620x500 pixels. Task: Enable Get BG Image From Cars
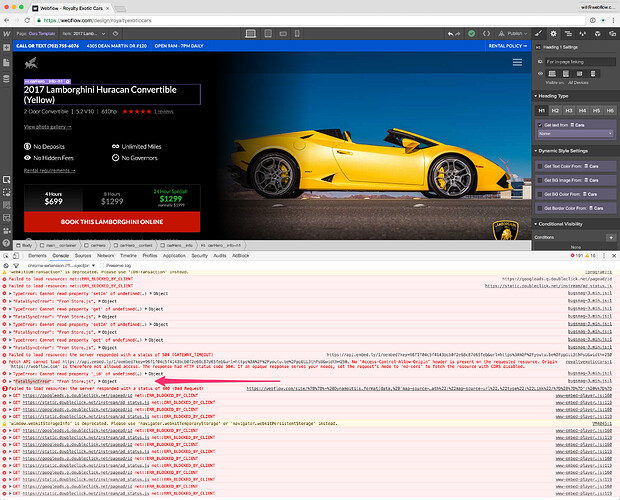click(540, 180)
